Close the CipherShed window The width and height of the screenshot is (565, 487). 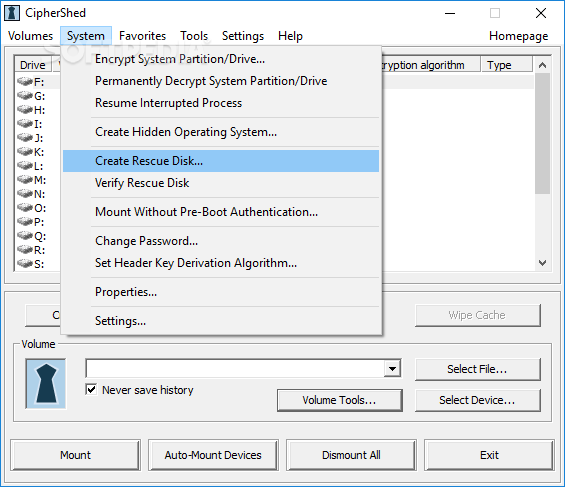click(x=541, y=13)
